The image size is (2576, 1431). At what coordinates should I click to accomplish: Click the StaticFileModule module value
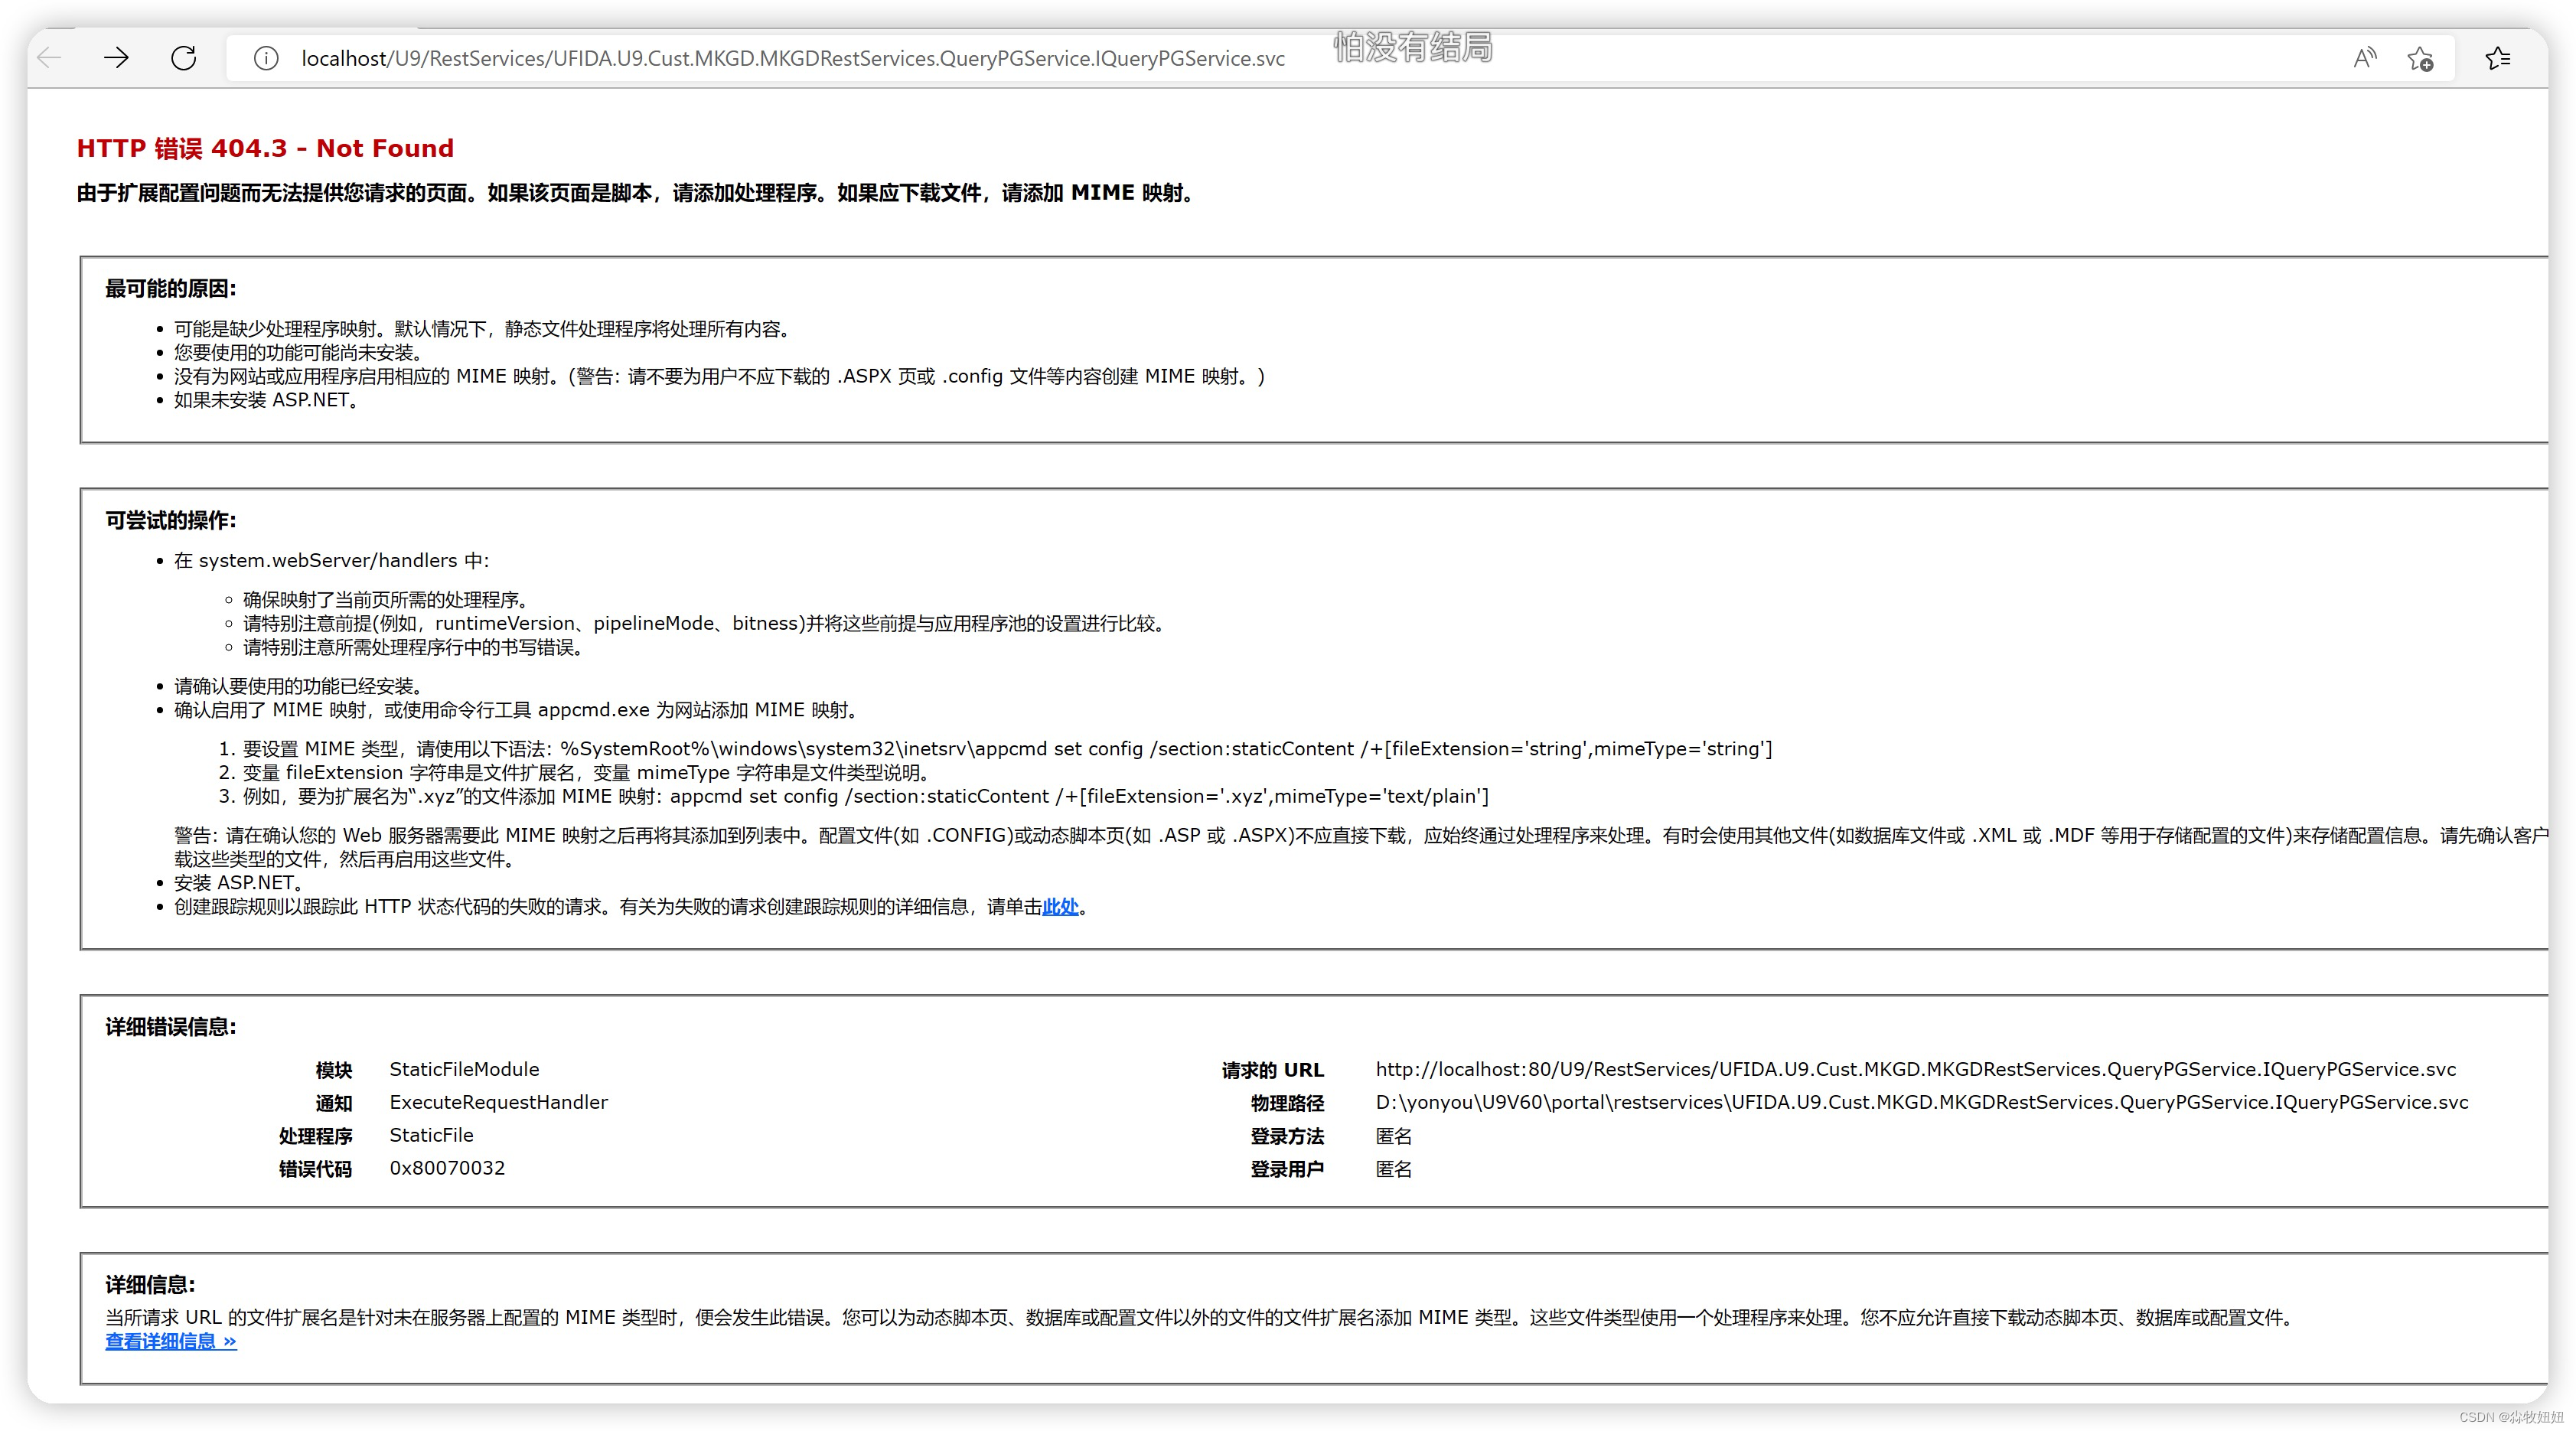coord(464,1069)
